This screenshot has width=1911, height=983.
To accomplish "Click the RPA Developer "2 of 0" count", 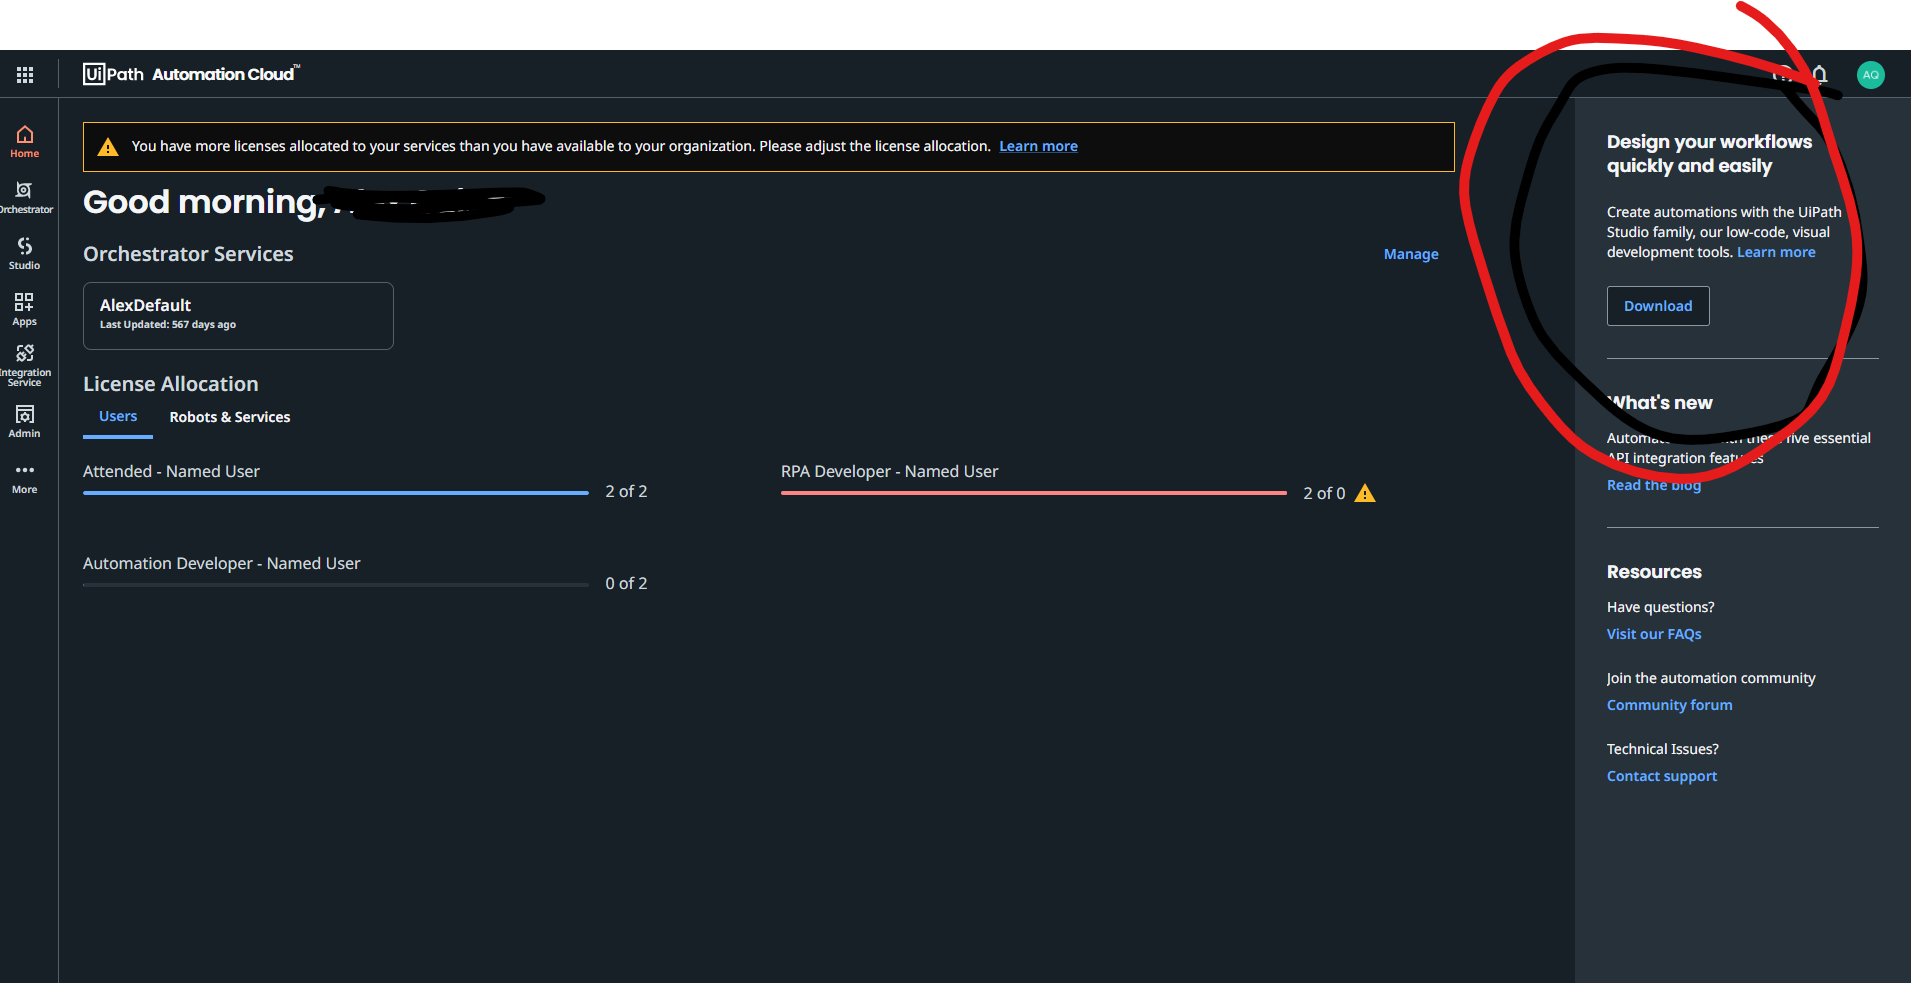I will point(1324,494).
